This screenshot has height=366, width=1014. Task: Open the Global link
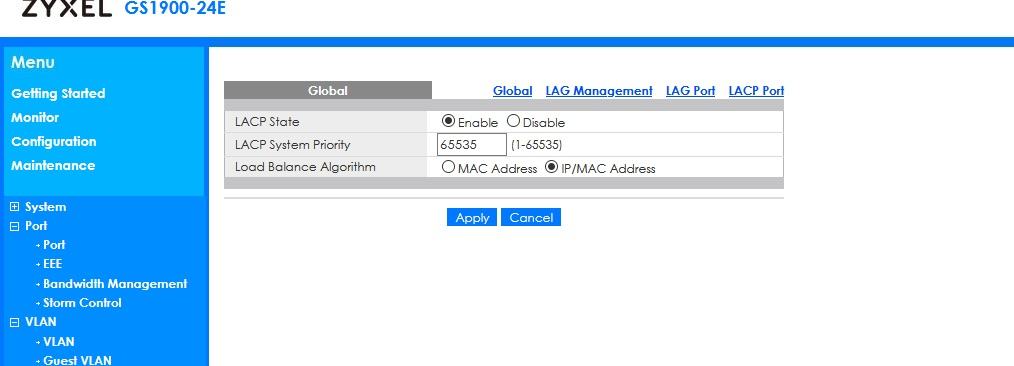513,91
